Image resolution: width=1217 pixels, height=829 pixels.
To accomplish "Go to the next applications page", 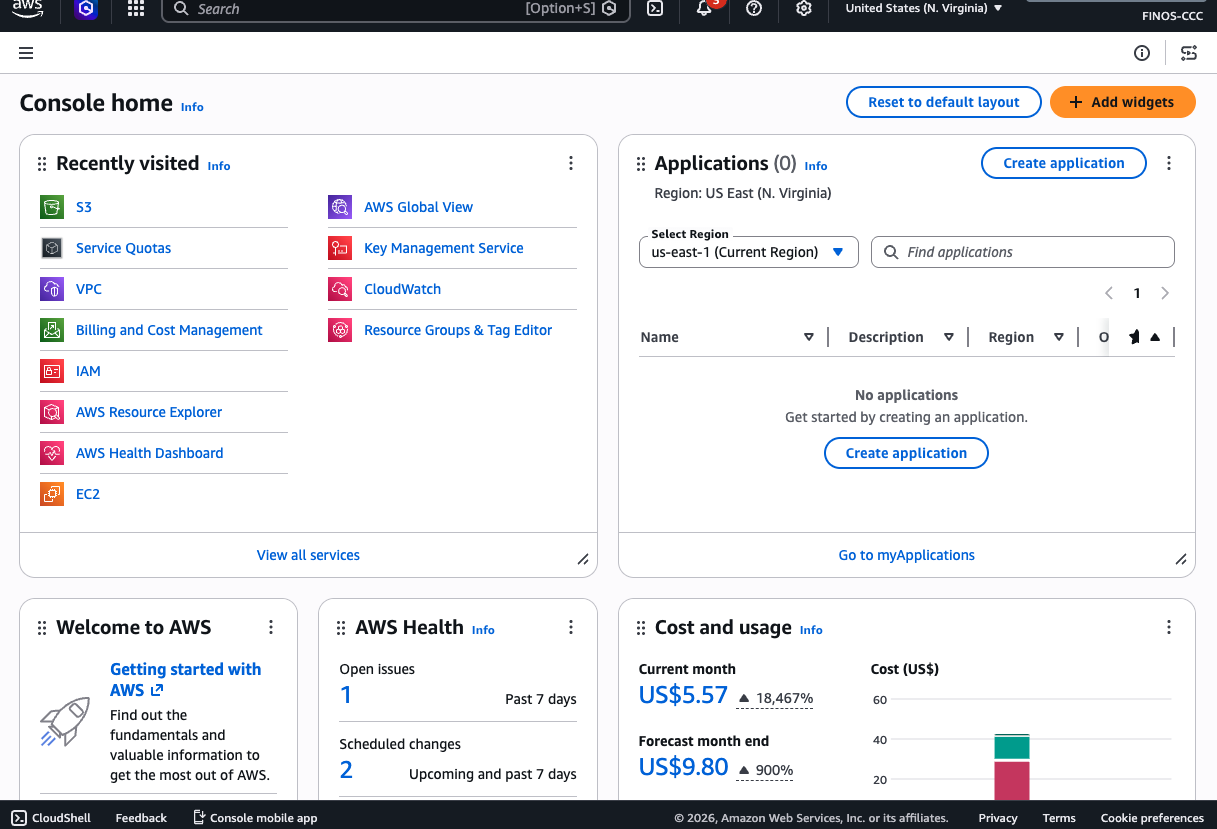I will tap(1165, 293).
